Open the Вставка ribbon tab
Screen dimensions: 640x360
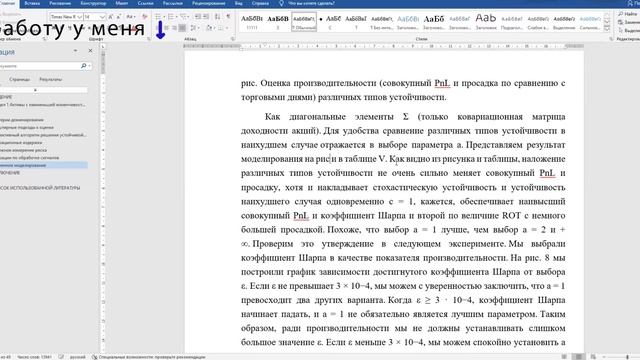click(x=32, y=3)
